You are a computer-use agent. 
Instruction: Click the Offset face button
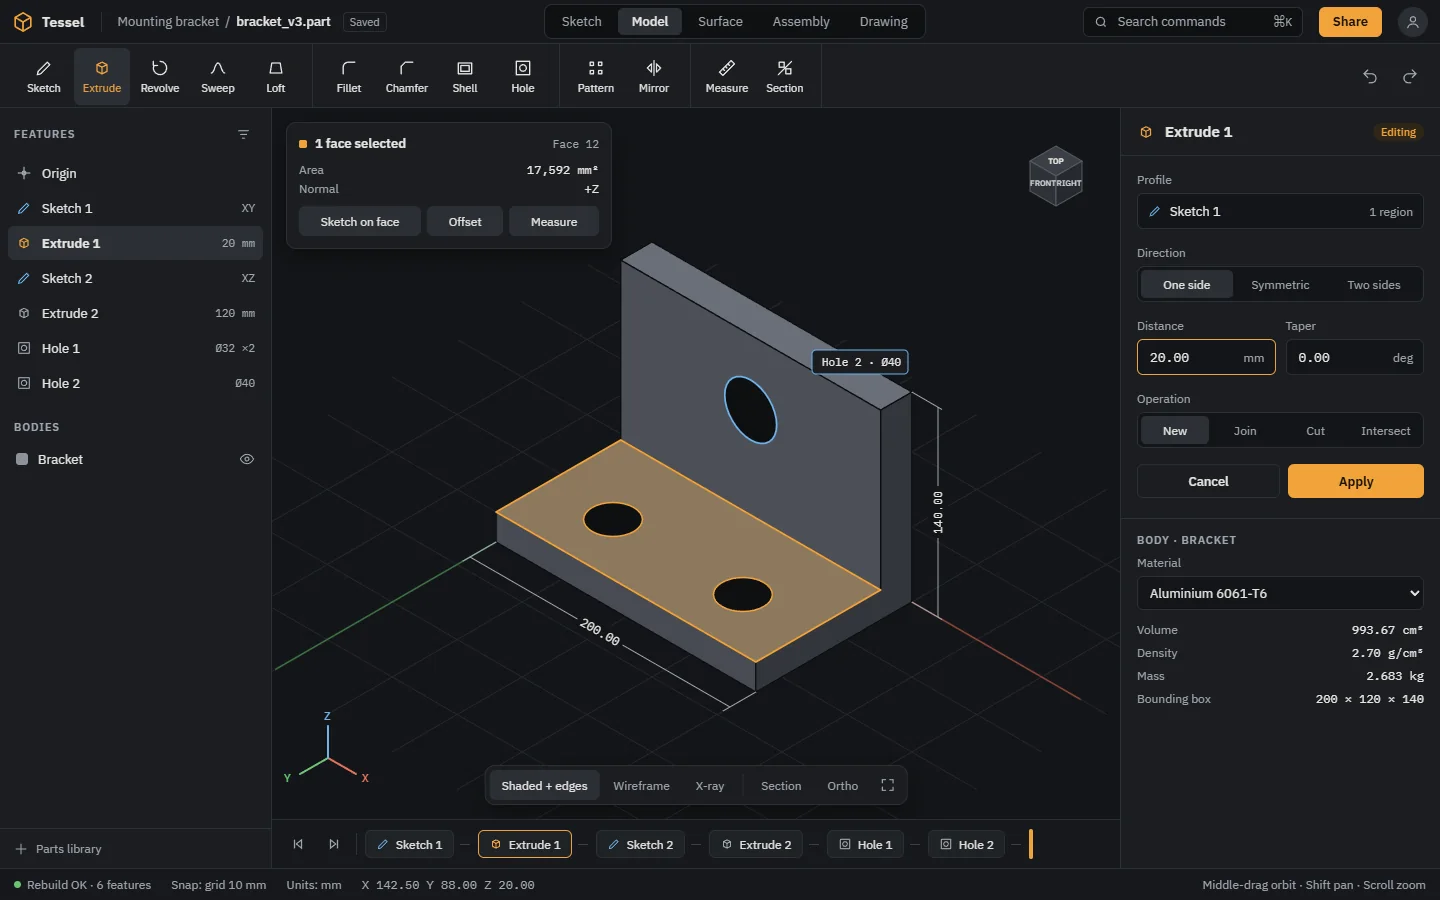465,222
